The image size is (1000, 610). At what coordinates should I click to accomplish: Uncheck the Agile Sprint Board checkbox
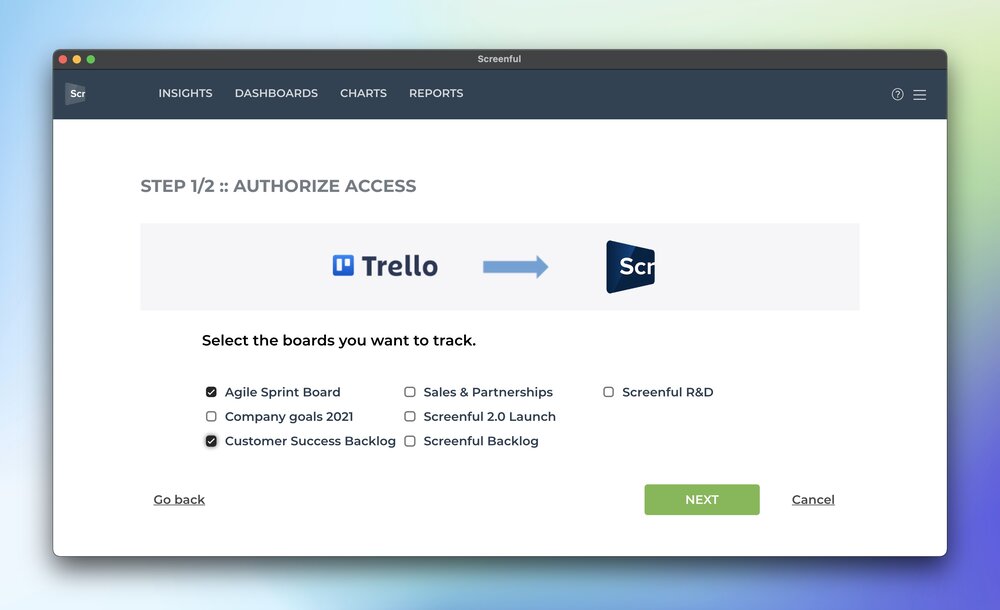click(211, 392)
